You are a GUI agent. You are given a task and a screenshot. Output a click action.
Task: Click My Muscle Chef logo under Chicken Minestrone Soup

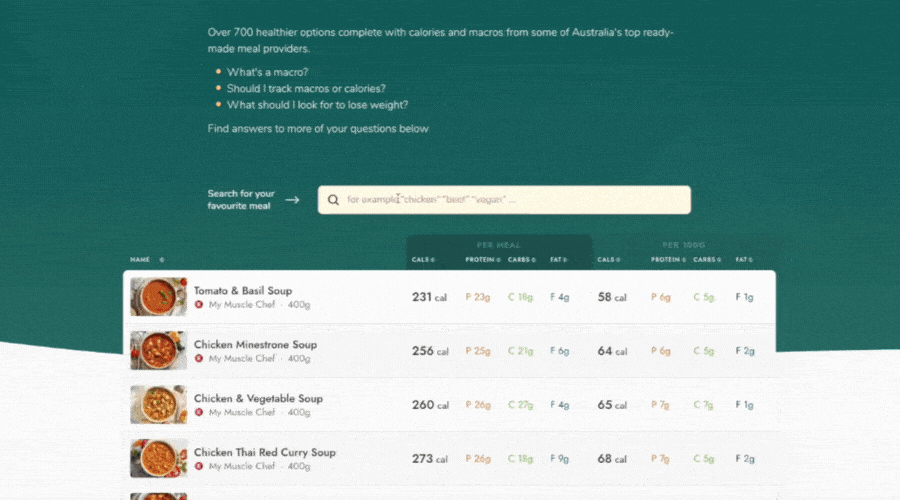(199, 359)
